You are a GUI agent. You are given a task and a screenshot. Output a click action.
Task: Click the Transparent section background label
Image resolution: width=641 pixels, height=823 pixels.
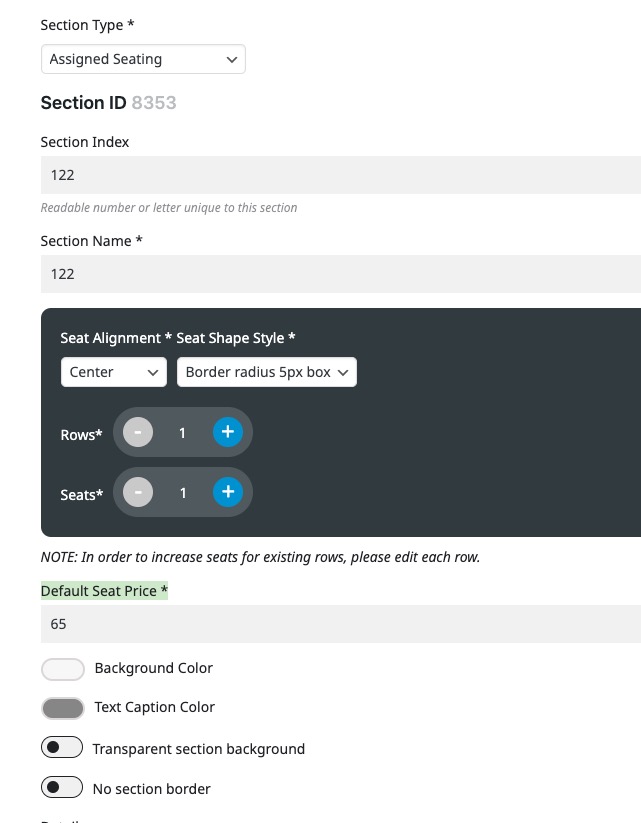tap(198, 749)
